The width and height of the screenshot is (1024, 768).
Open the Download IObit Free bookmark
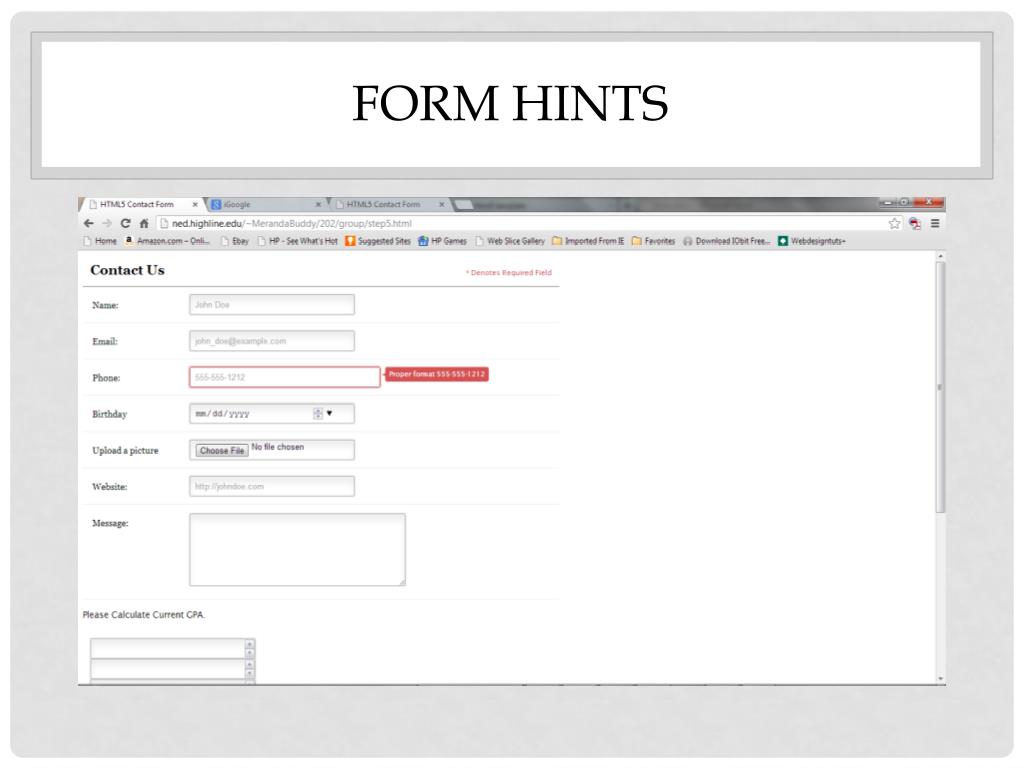click(x=727, y=241)
